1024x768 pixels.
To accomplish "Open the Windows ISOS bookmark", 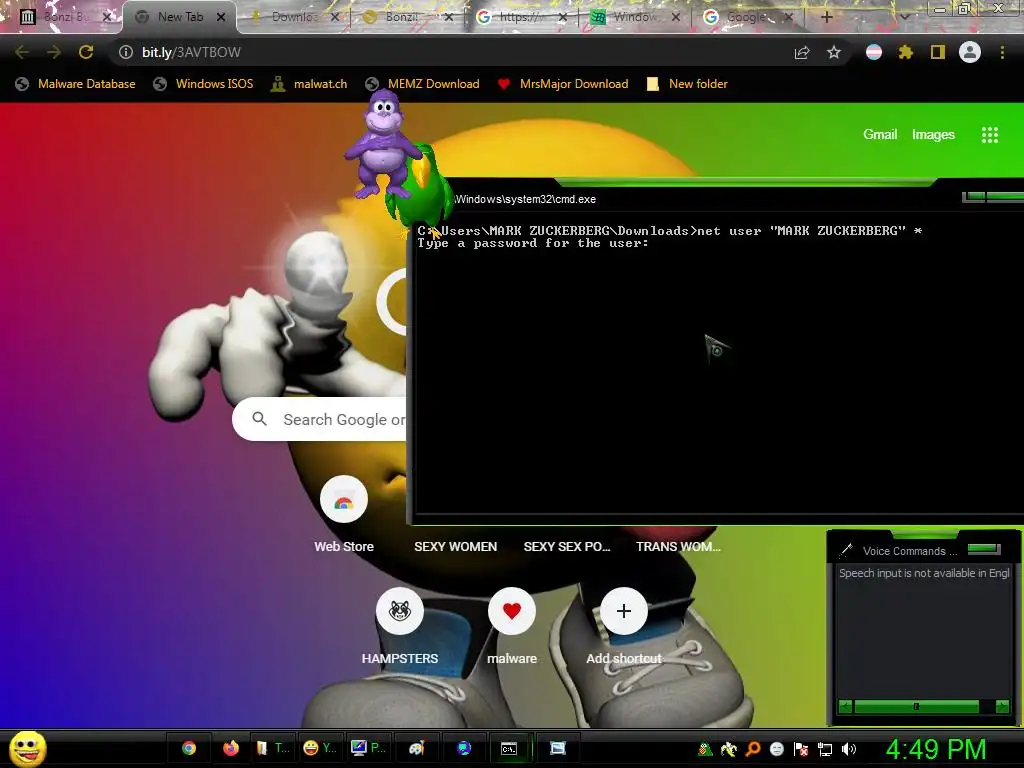I will [203, 84].
